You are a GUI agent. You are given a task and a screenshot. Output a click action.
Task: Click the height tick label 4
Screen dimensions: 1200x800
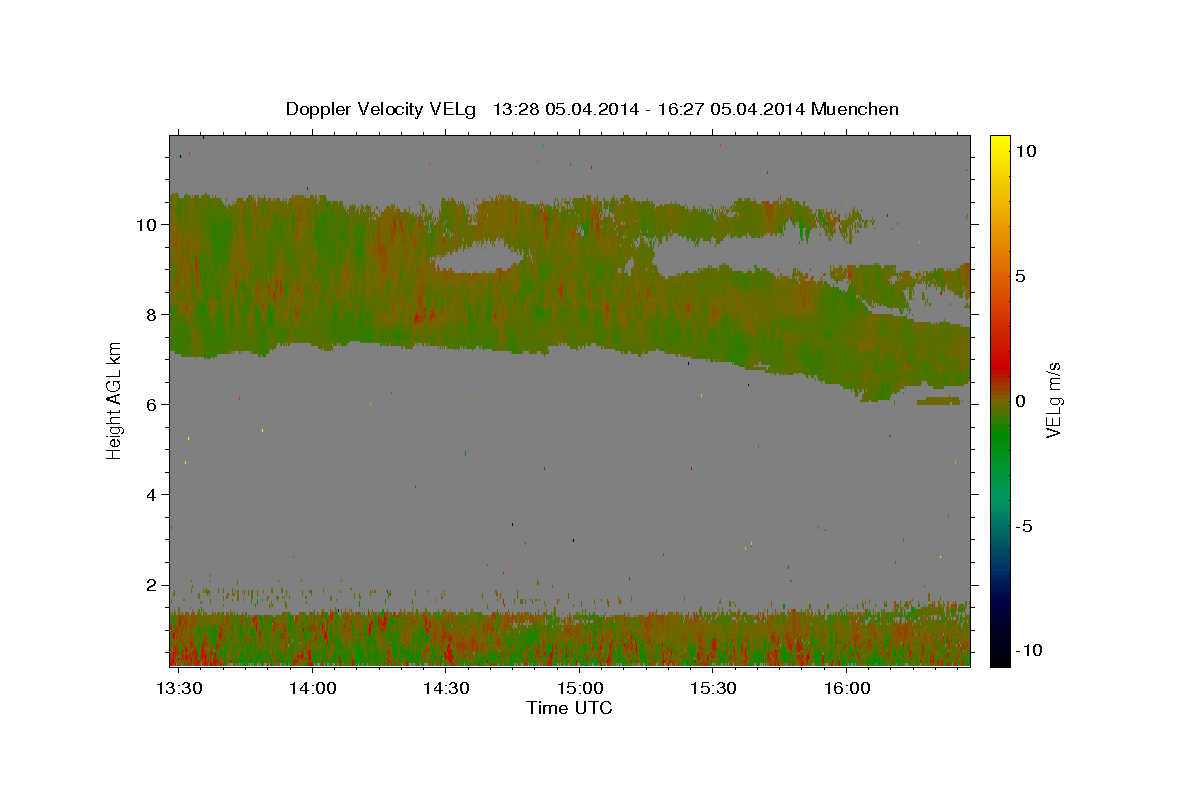(x=152, y=494)
